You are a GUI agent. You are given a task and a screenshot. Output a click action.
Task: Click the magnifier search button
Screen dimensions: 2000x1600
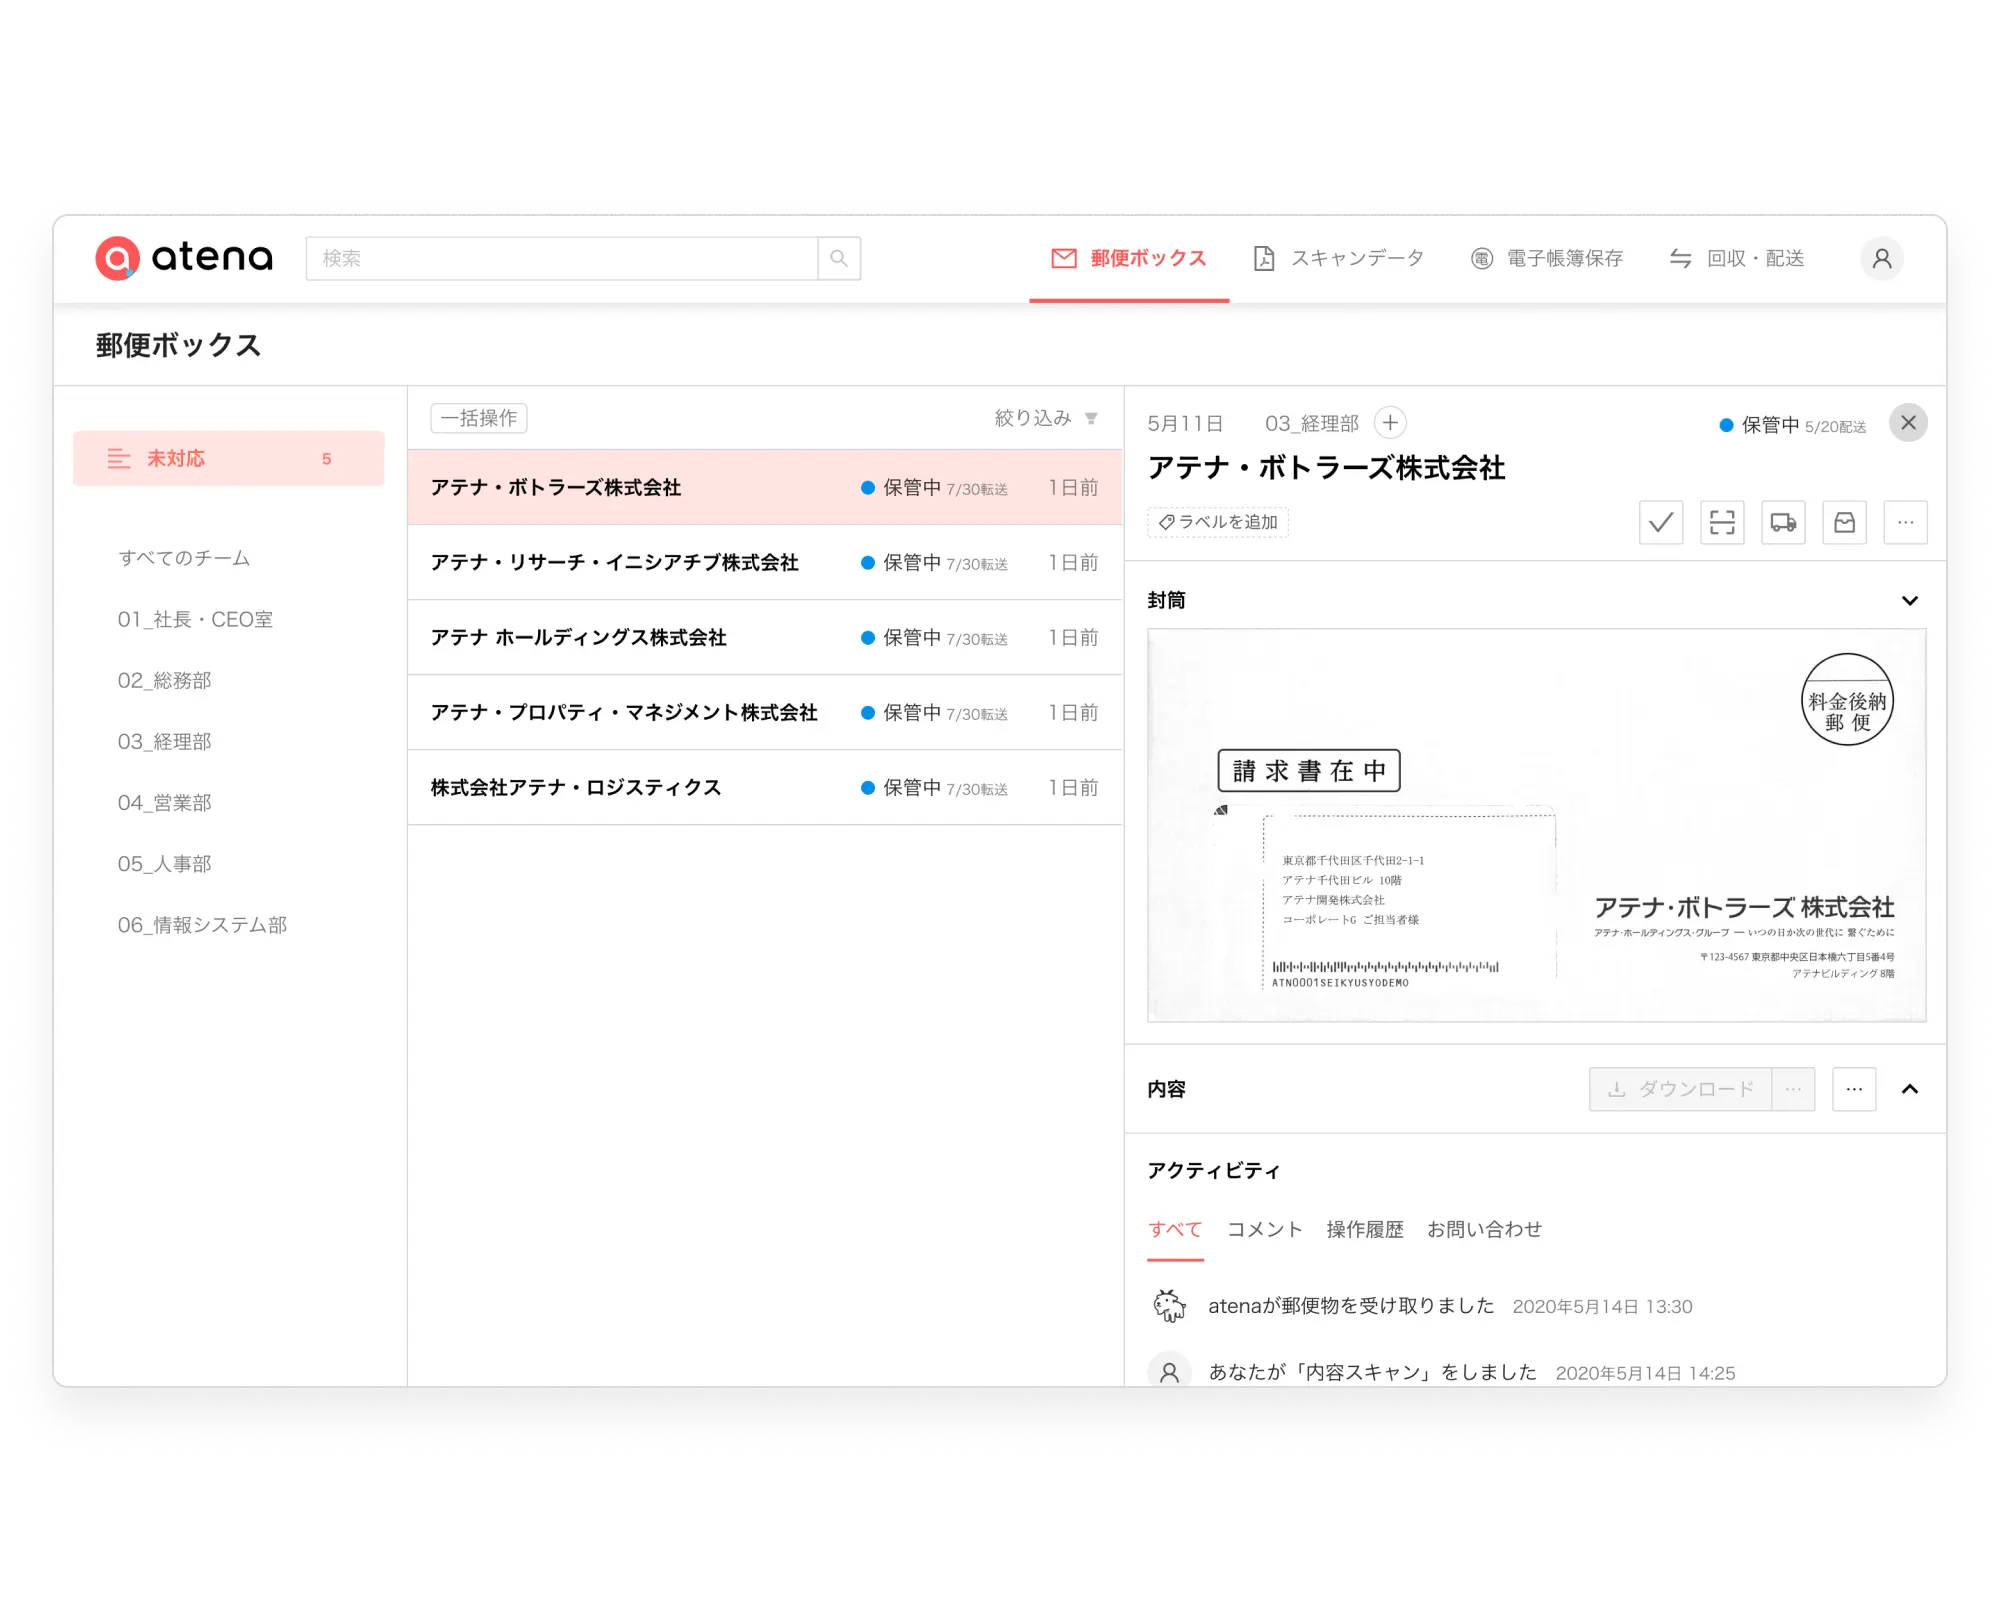click(x=839, y=259)
